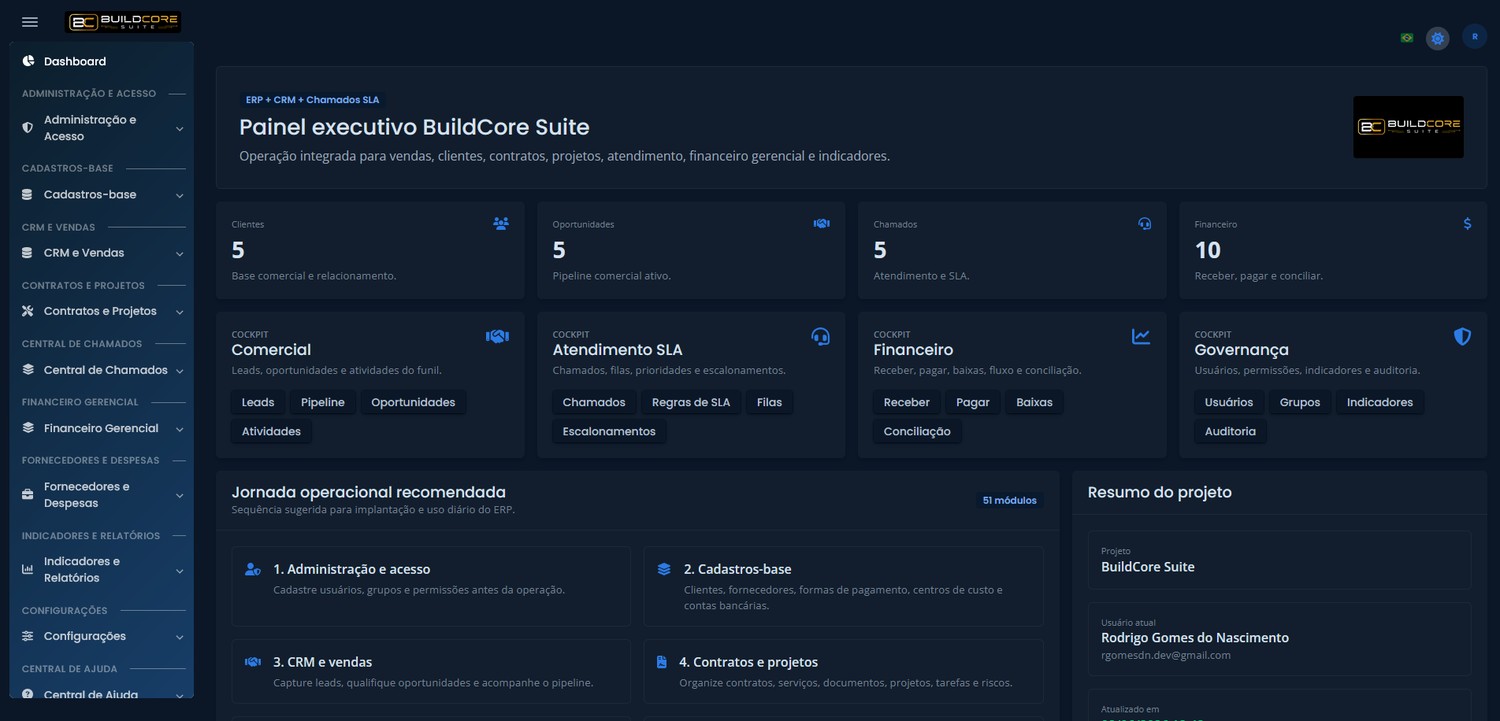1500x721 pixels.
Task: Open Dashboard in the sidebar
Action: coord(102,61)
